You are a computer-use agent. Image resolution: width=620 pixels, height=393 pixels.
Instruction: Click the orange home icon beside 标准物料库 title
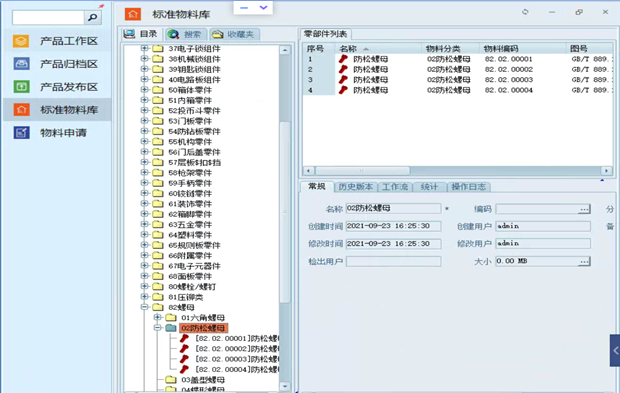coord(133,14)
